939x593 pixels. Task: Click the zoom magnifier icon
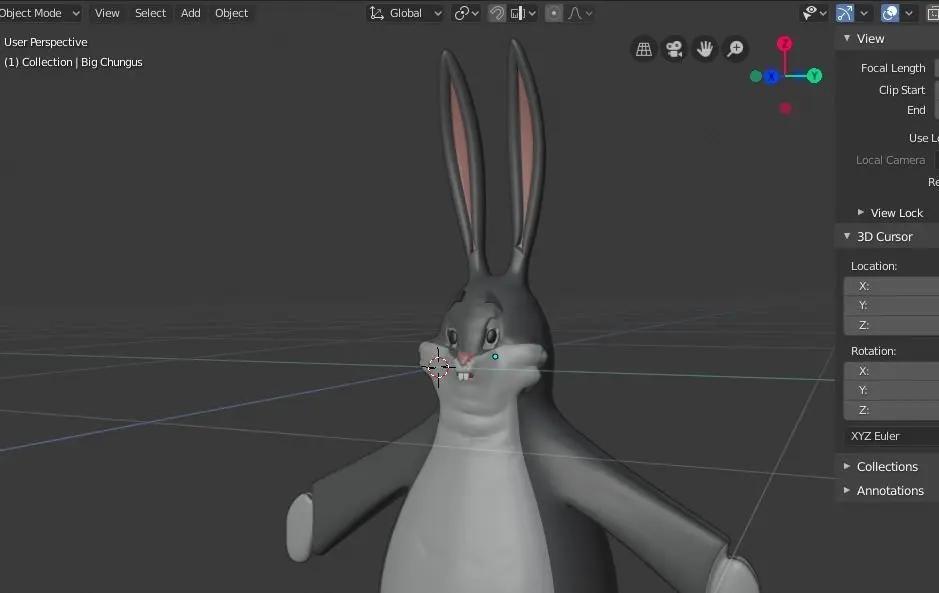point(735,49)
